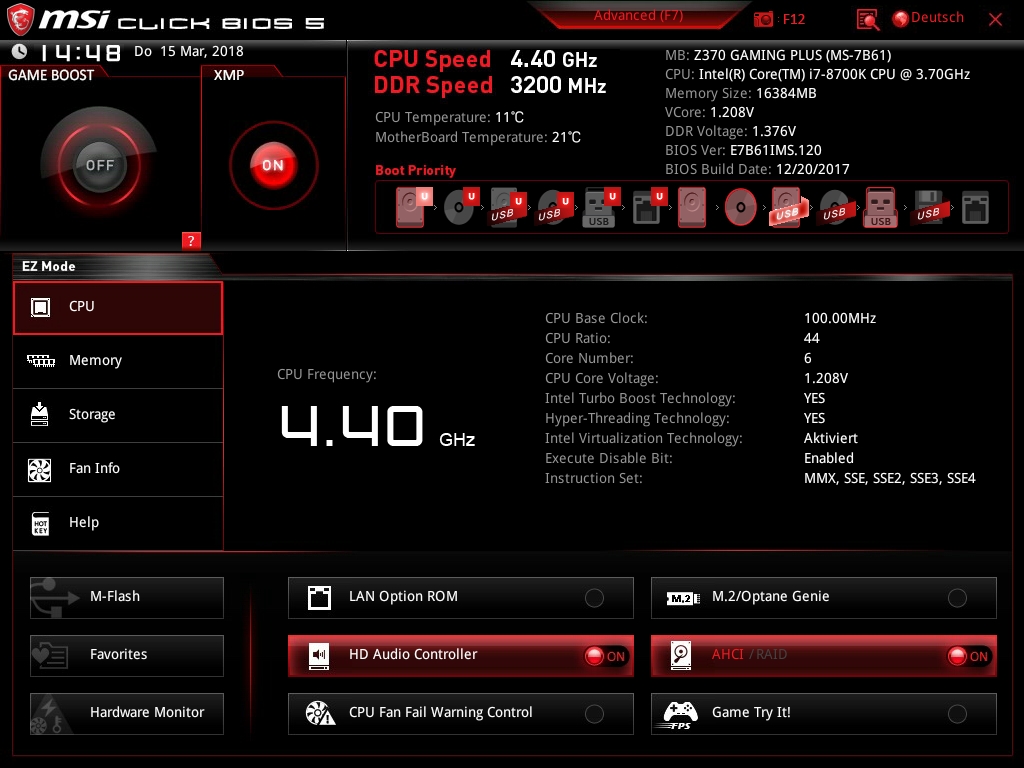
Task: Choose the UEFI USB CD/DVD boot icon
Action: coord(555,207)
